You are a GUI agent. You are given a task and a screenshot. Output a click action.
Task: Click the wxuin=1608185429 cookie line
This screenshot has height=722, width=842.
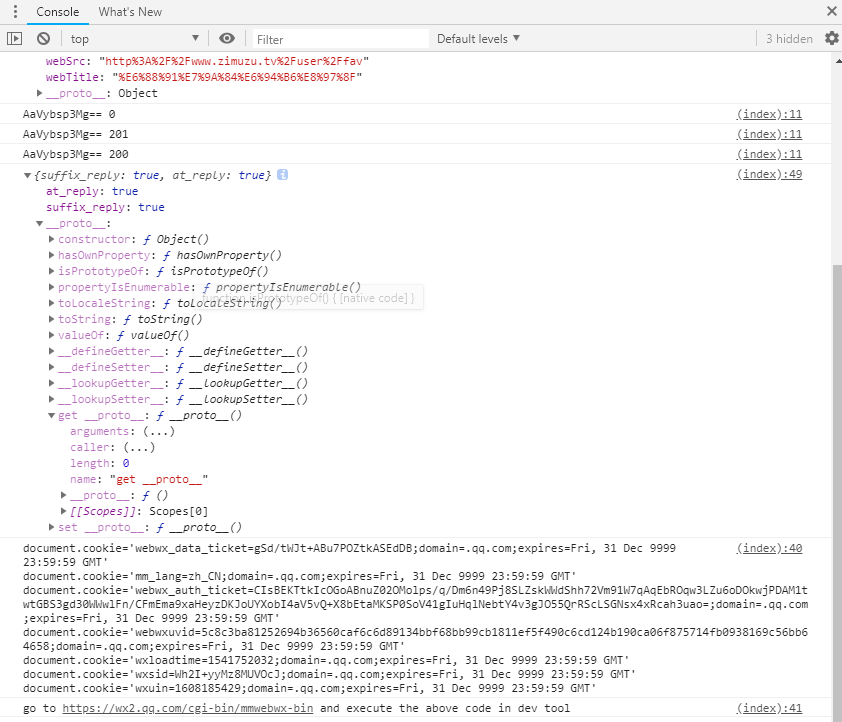(x=309, y=688)
